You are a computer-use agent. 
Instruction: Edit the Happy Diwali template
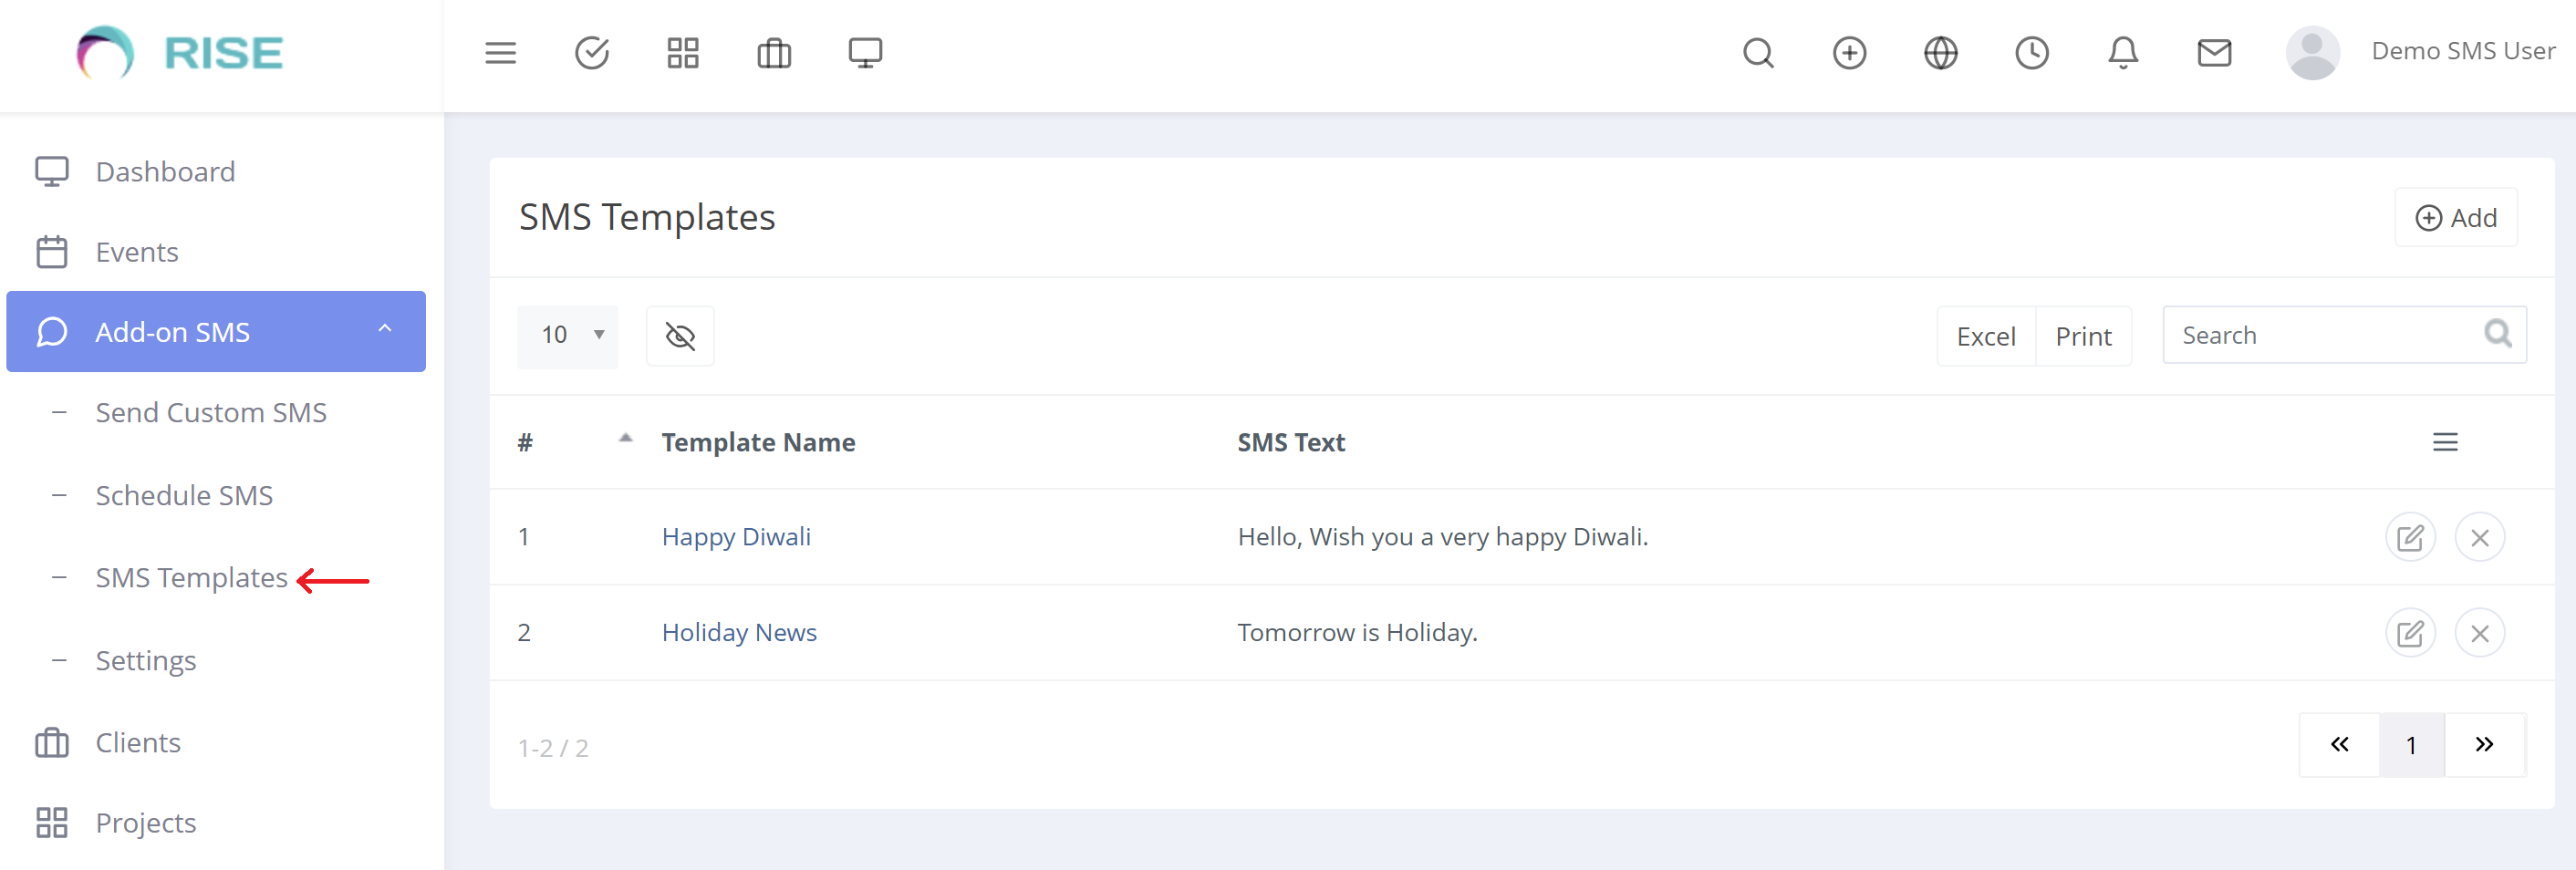point(2410,538)
